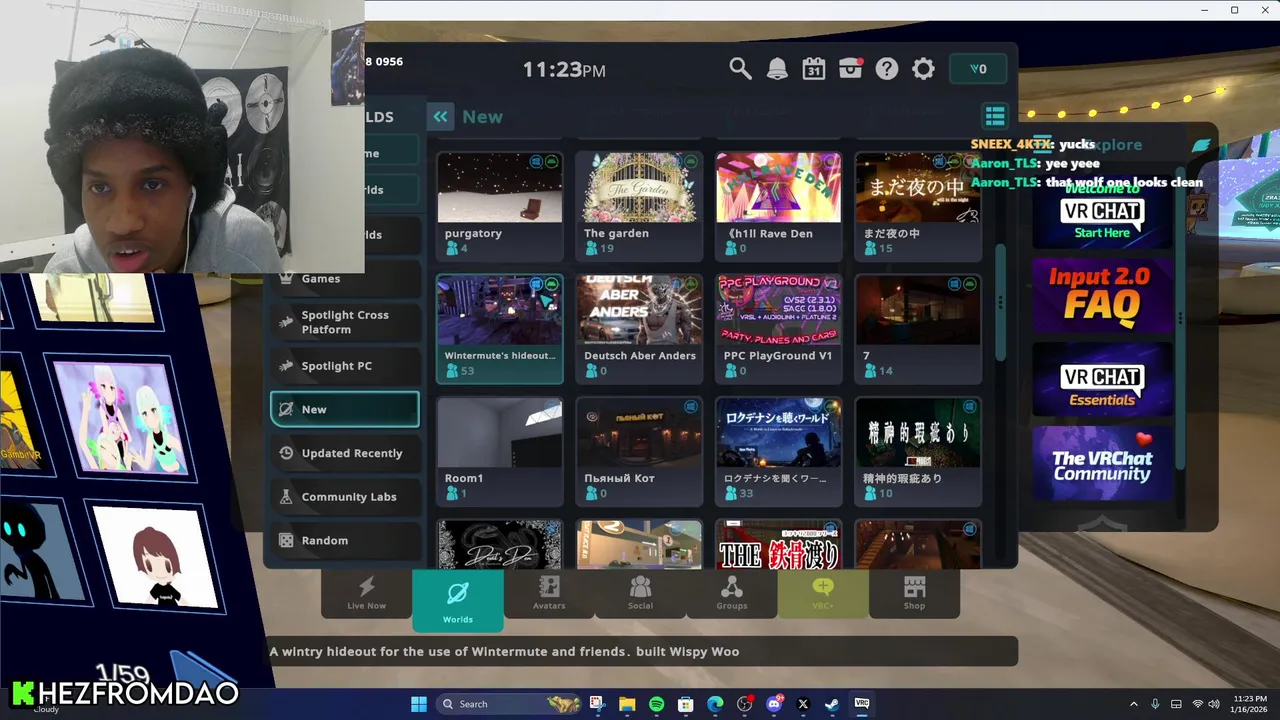
Task: Click the microphone tray icon
Action: [1155, 704]
